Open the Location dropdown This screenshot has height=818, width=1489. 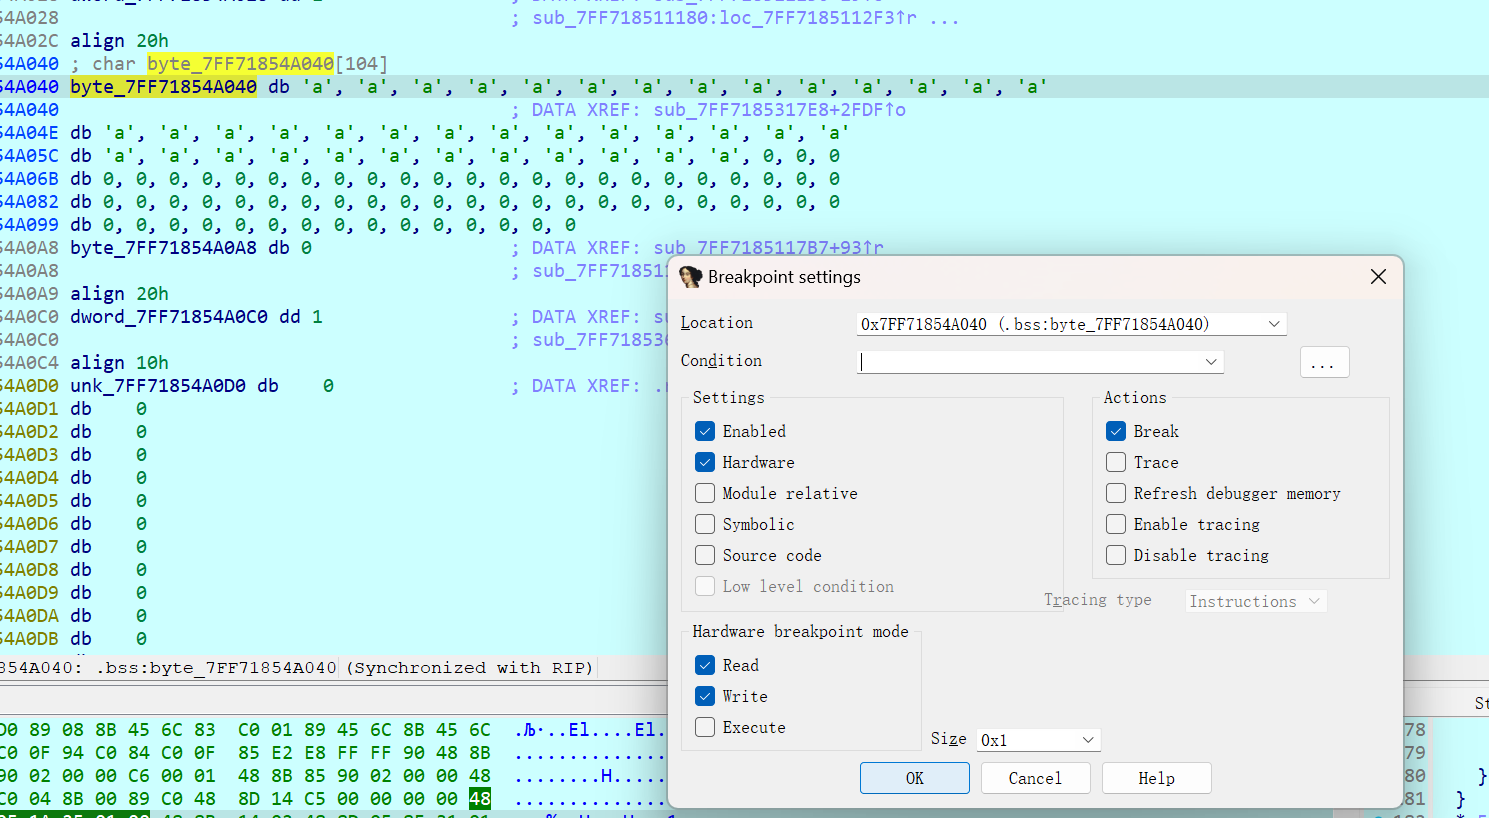click(1274, 324)
